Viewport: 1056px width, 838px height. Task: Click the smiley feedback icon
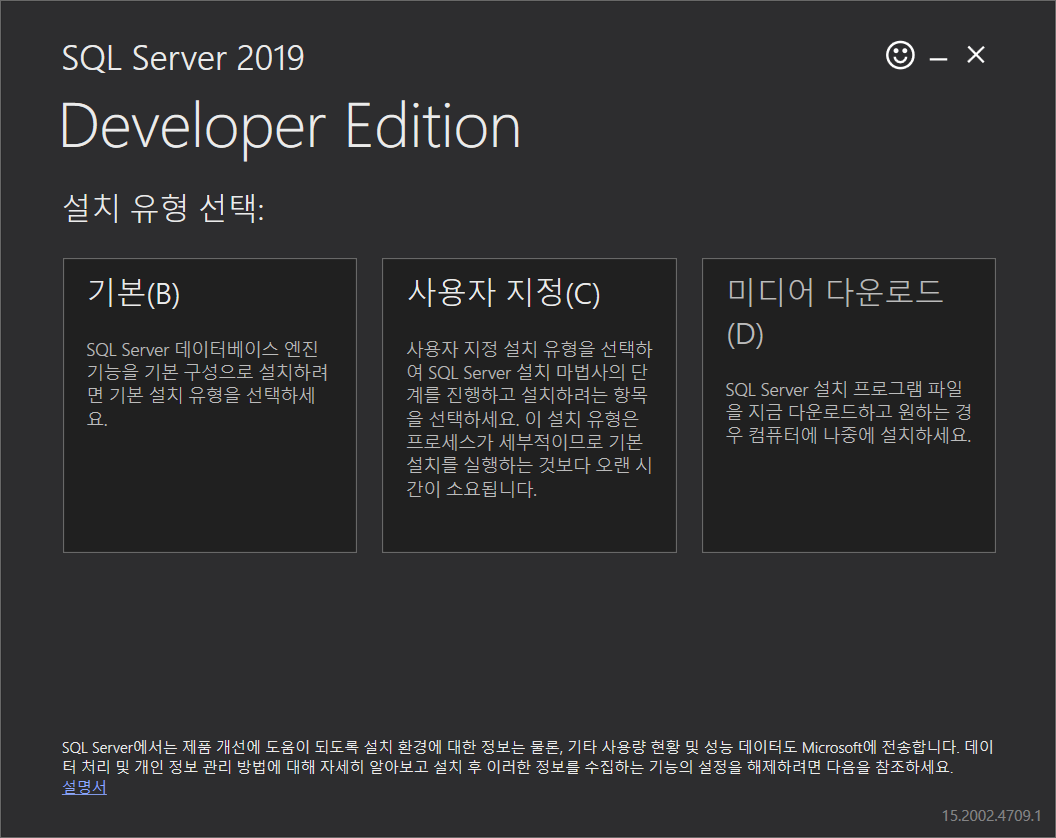900,55
